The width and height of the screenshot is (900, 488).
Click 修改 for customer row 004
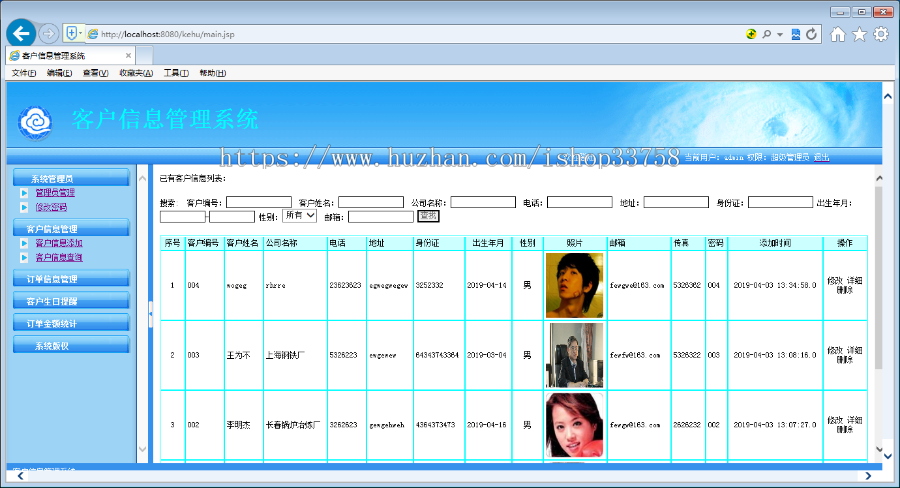point(835,281)
